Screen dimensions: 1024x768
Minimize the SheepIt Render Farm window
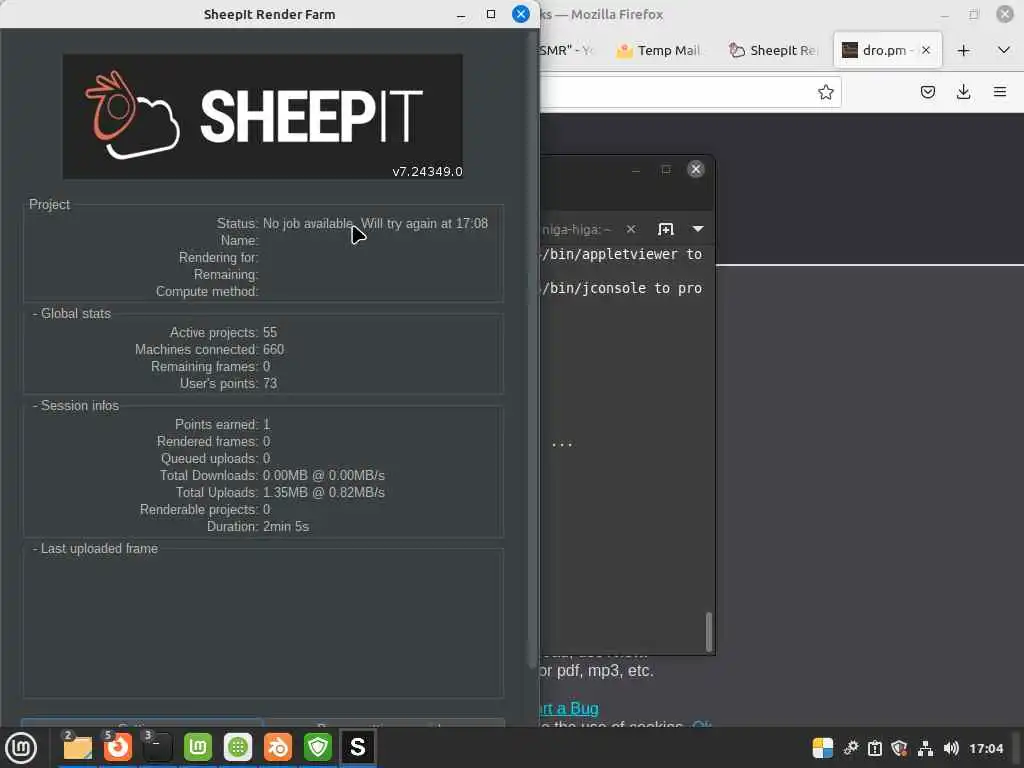[x=461, y=14]
